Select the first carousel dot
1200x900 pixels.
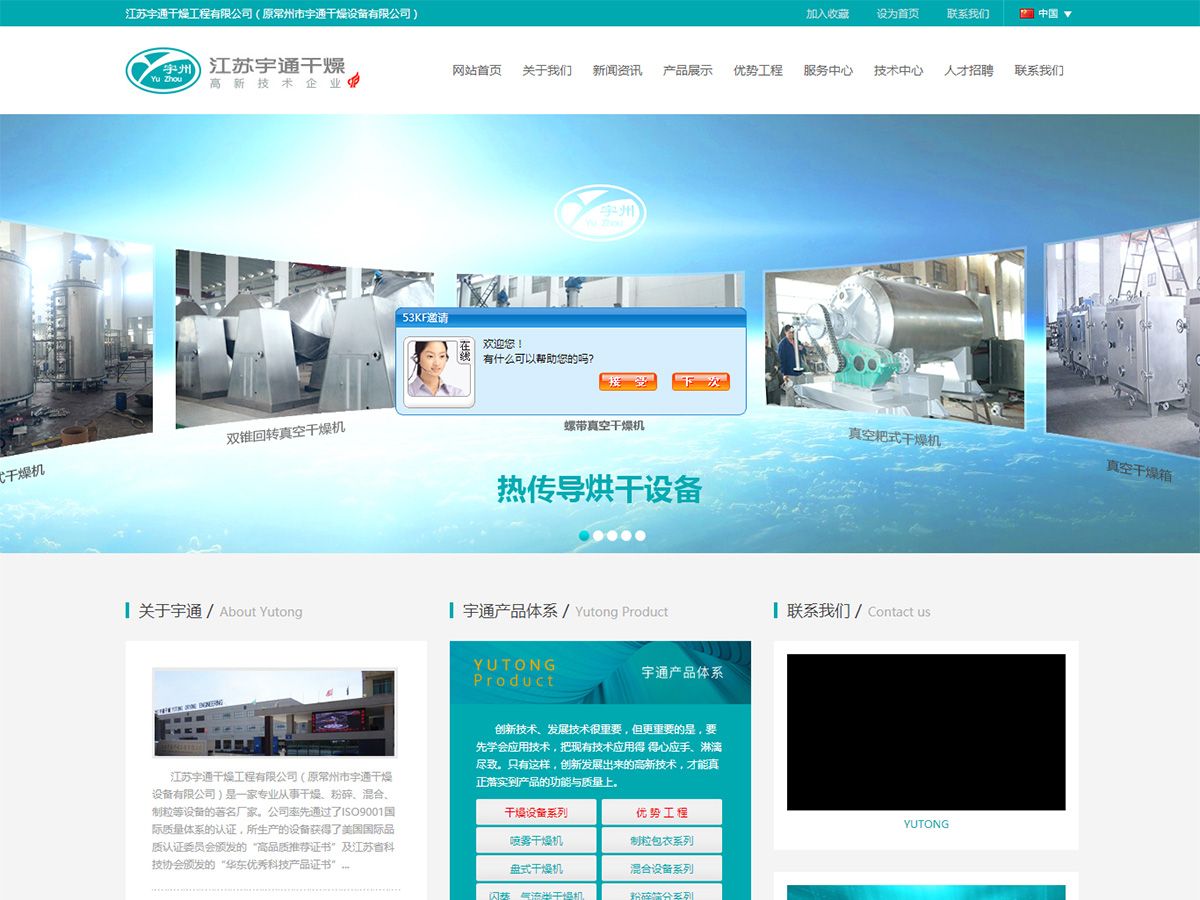tap(584, 535)
